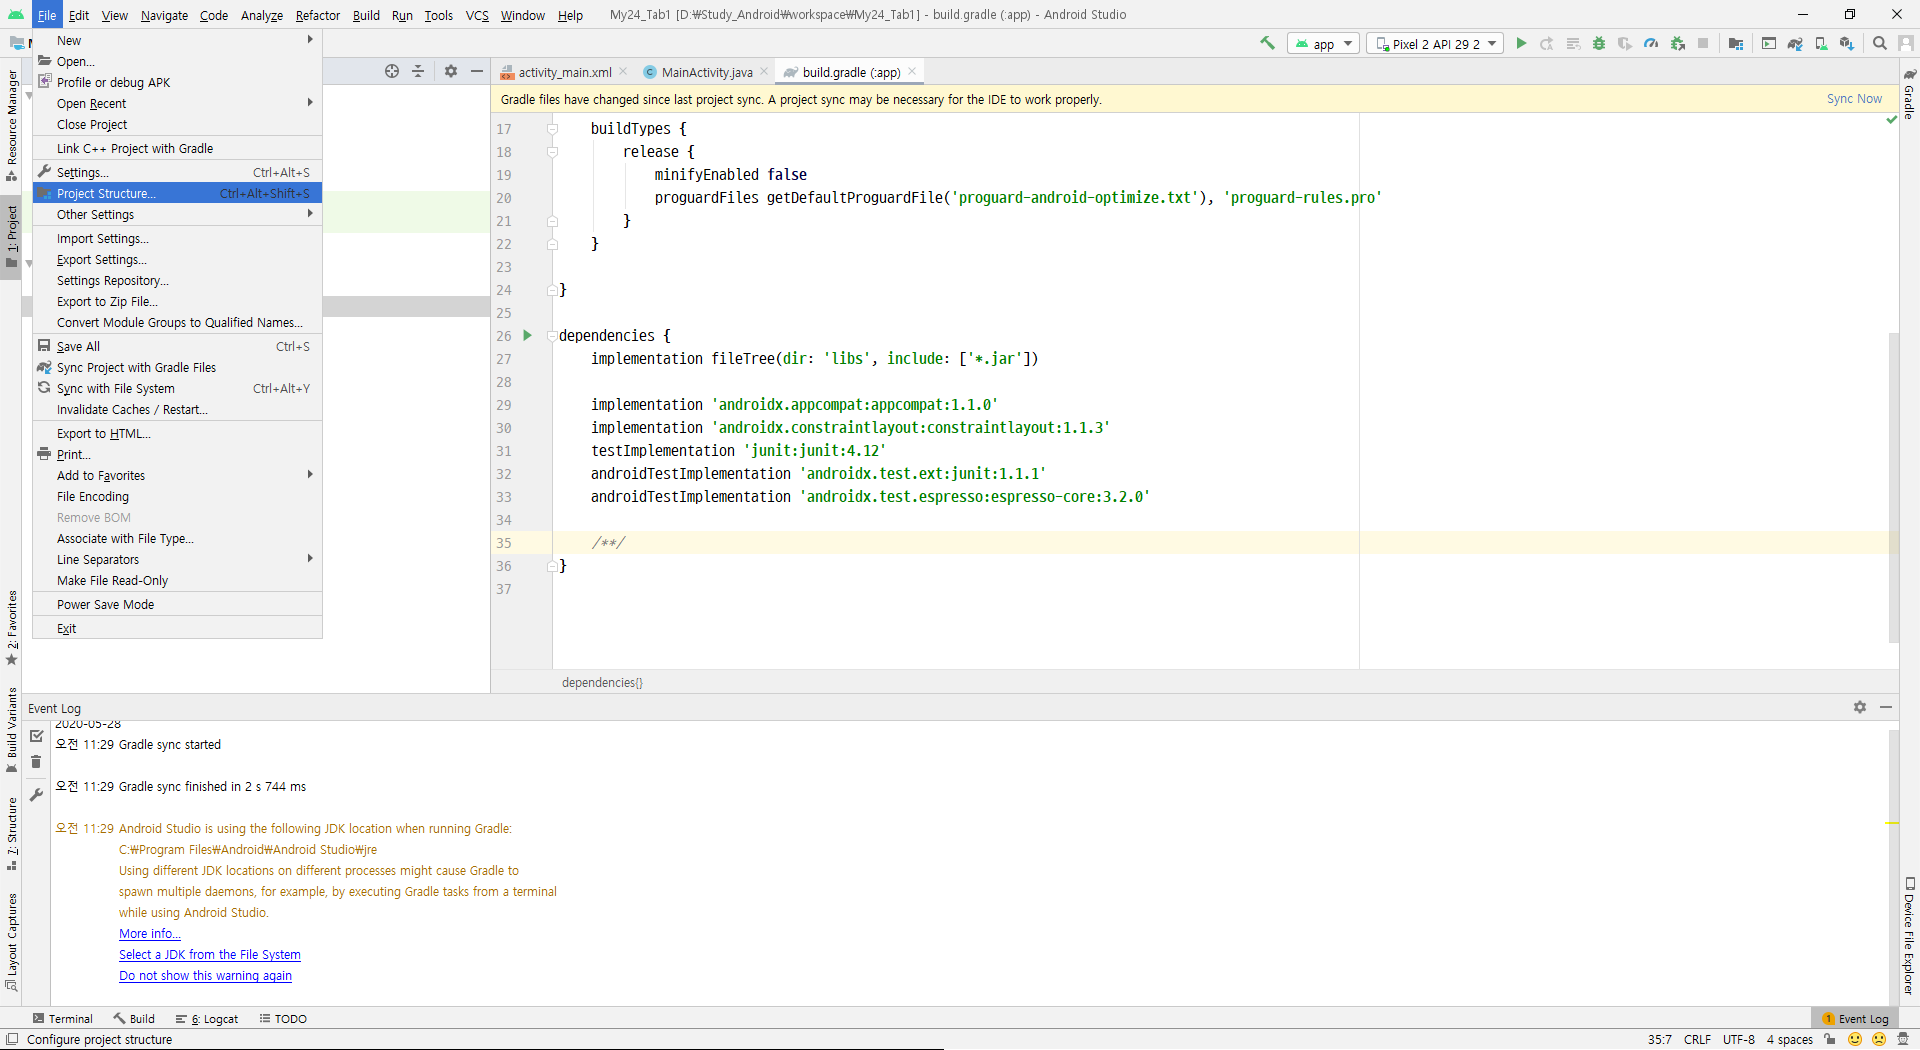The width and height of the screenshot is (1920, 1050).
Task: Click the Run Anything toolbar icon
Action: point(1769,43)
